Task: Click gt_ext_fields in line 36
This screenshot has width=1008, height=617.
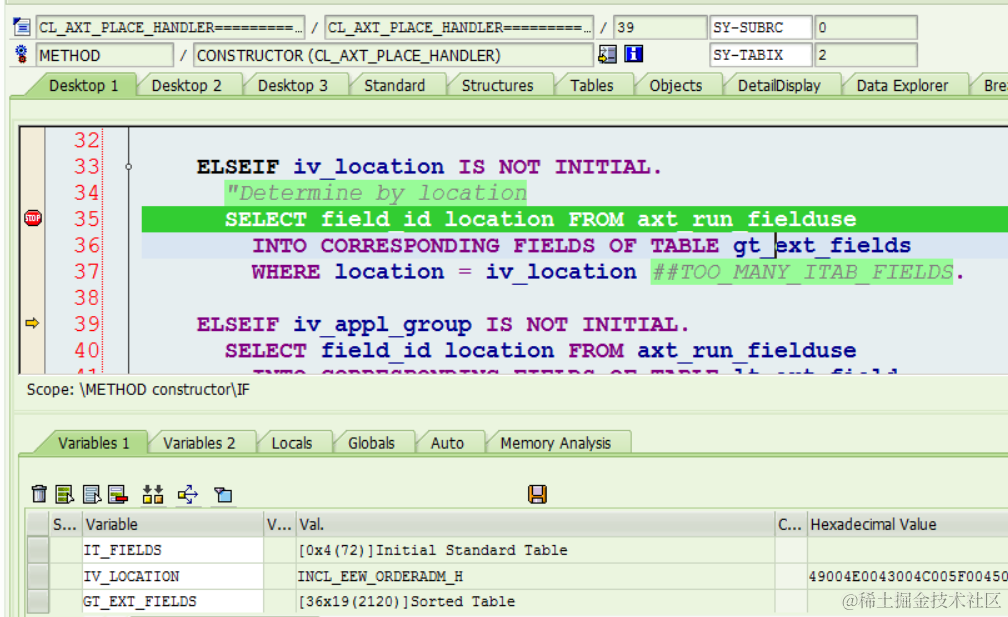Action: (822, 245)
